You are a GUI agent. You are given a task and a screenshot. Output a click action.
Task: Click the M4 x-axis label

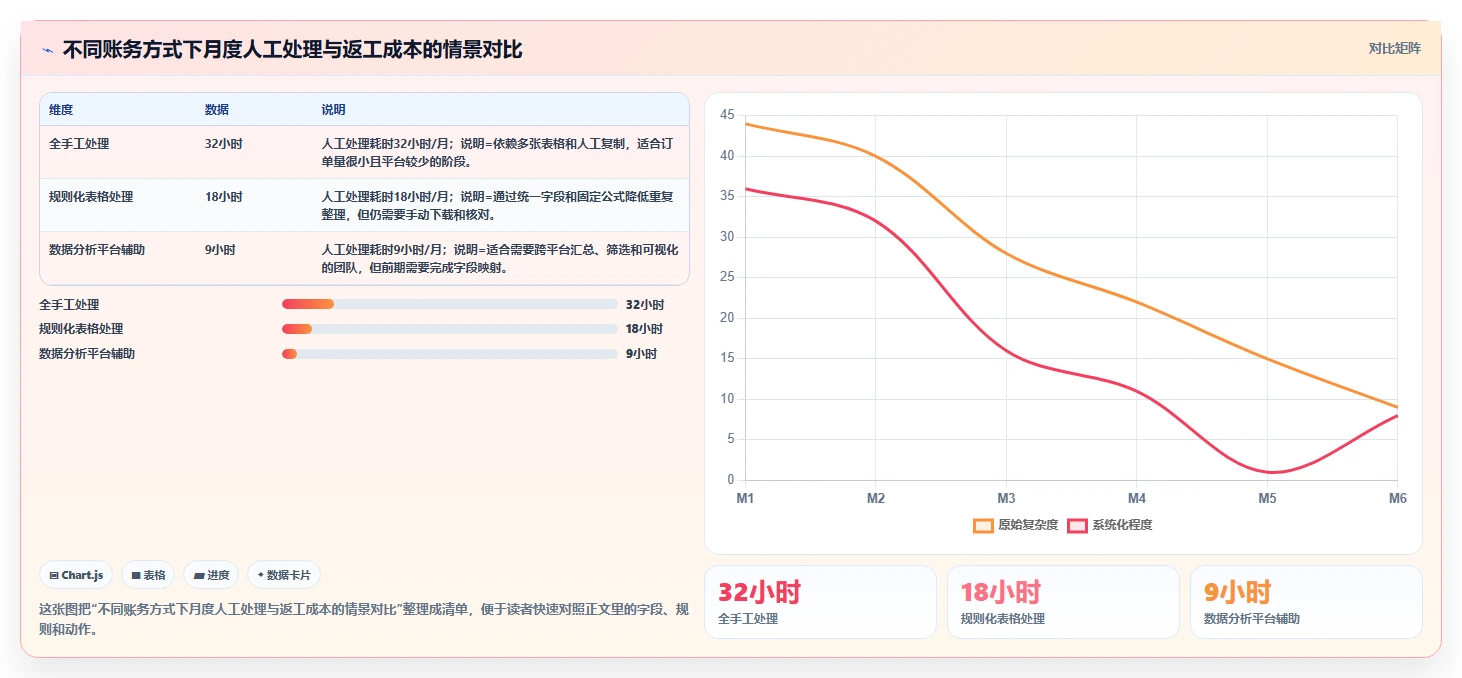[x=1137, y=498]
